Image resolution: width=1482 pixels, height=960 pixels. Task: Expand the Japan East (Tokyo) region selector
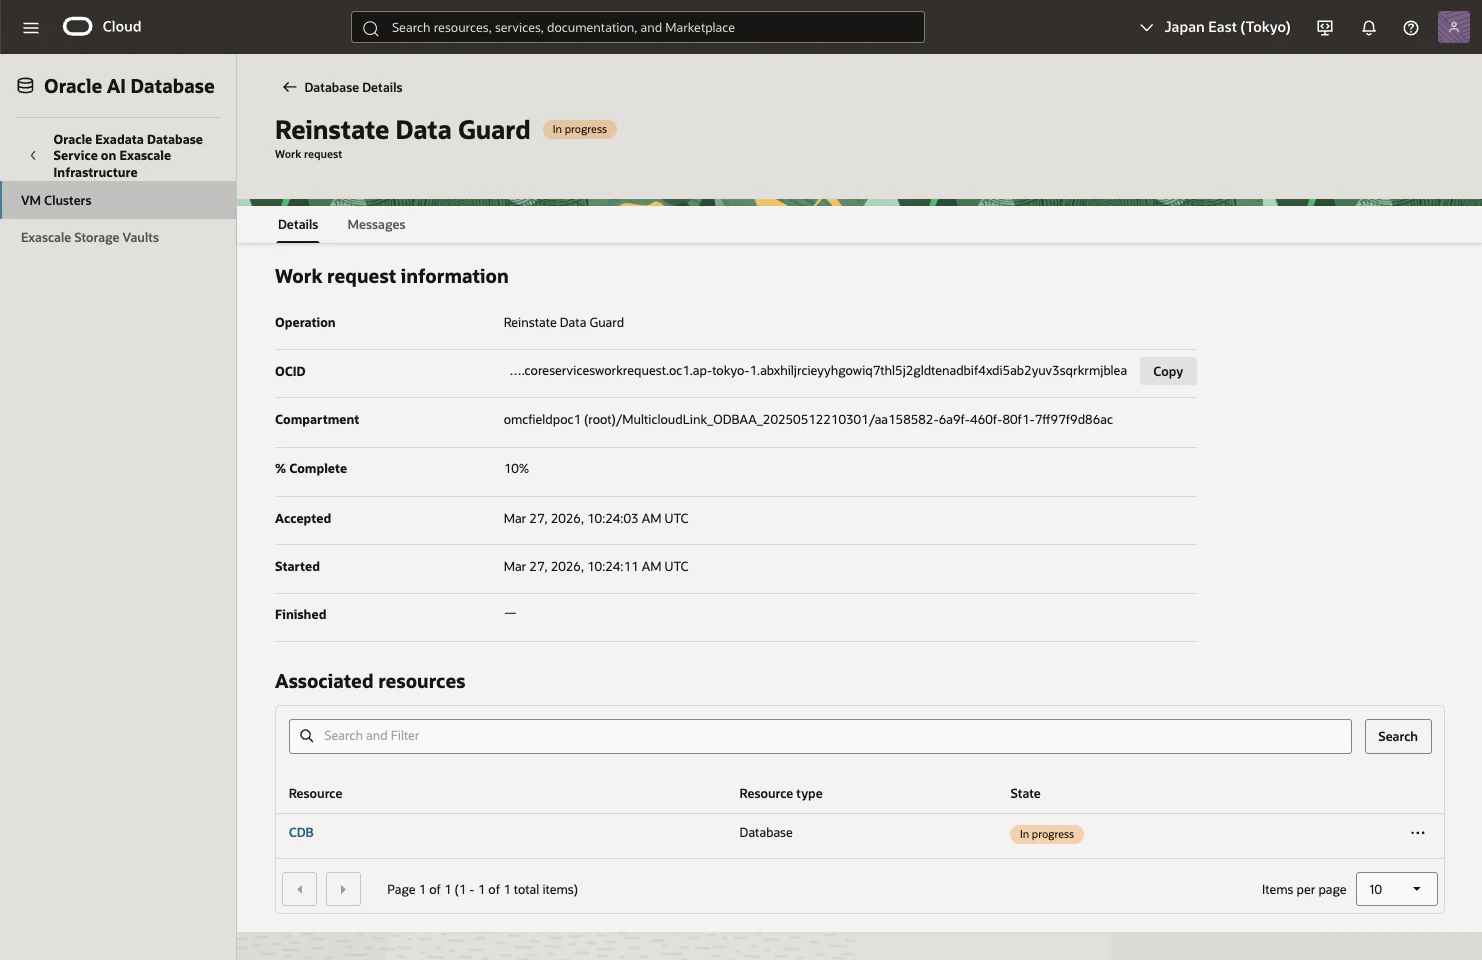(x=1215, y=27)
